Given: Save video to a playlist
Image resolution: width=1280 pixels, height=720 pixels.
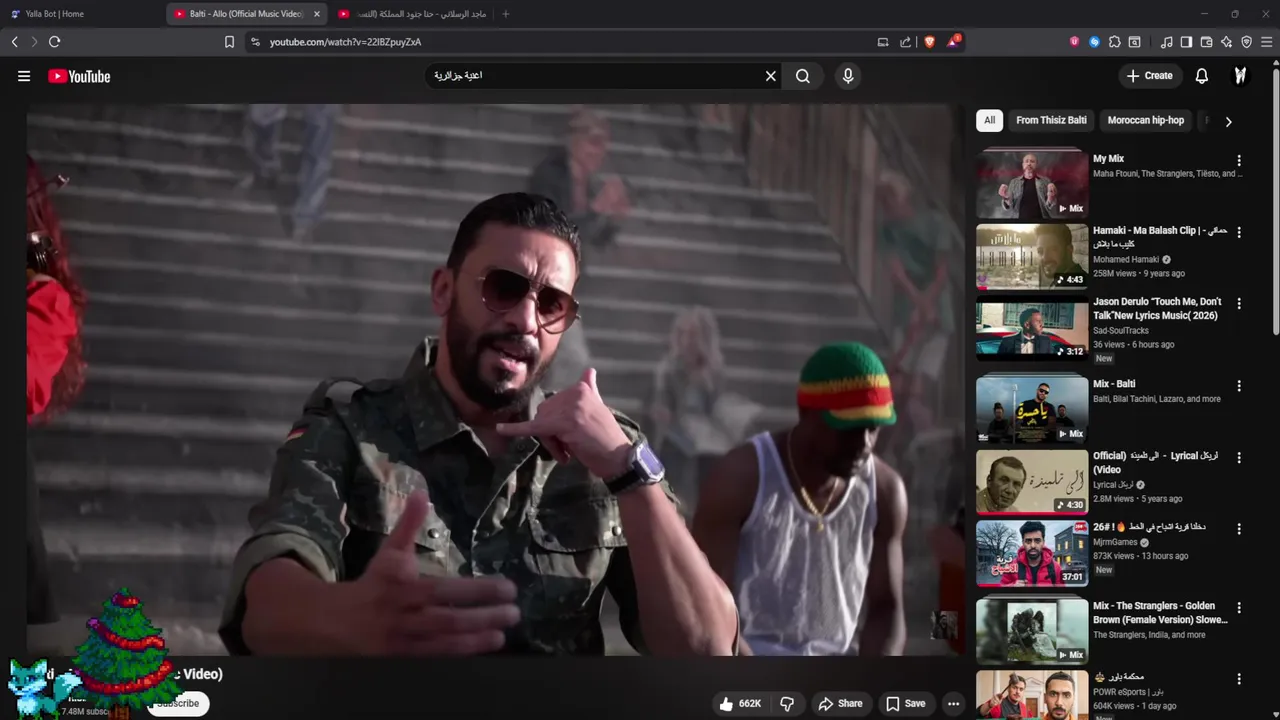Looking at the screenshot, I should pyautogui.click(x=906, y=704).
